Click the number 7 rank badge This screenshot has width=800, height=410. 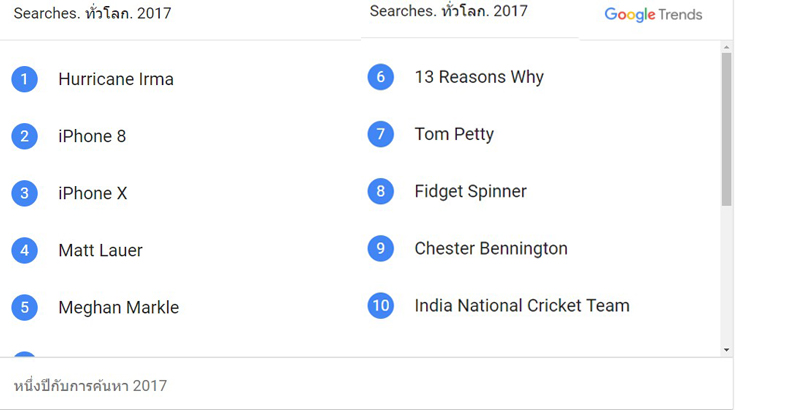coord(381,134)
